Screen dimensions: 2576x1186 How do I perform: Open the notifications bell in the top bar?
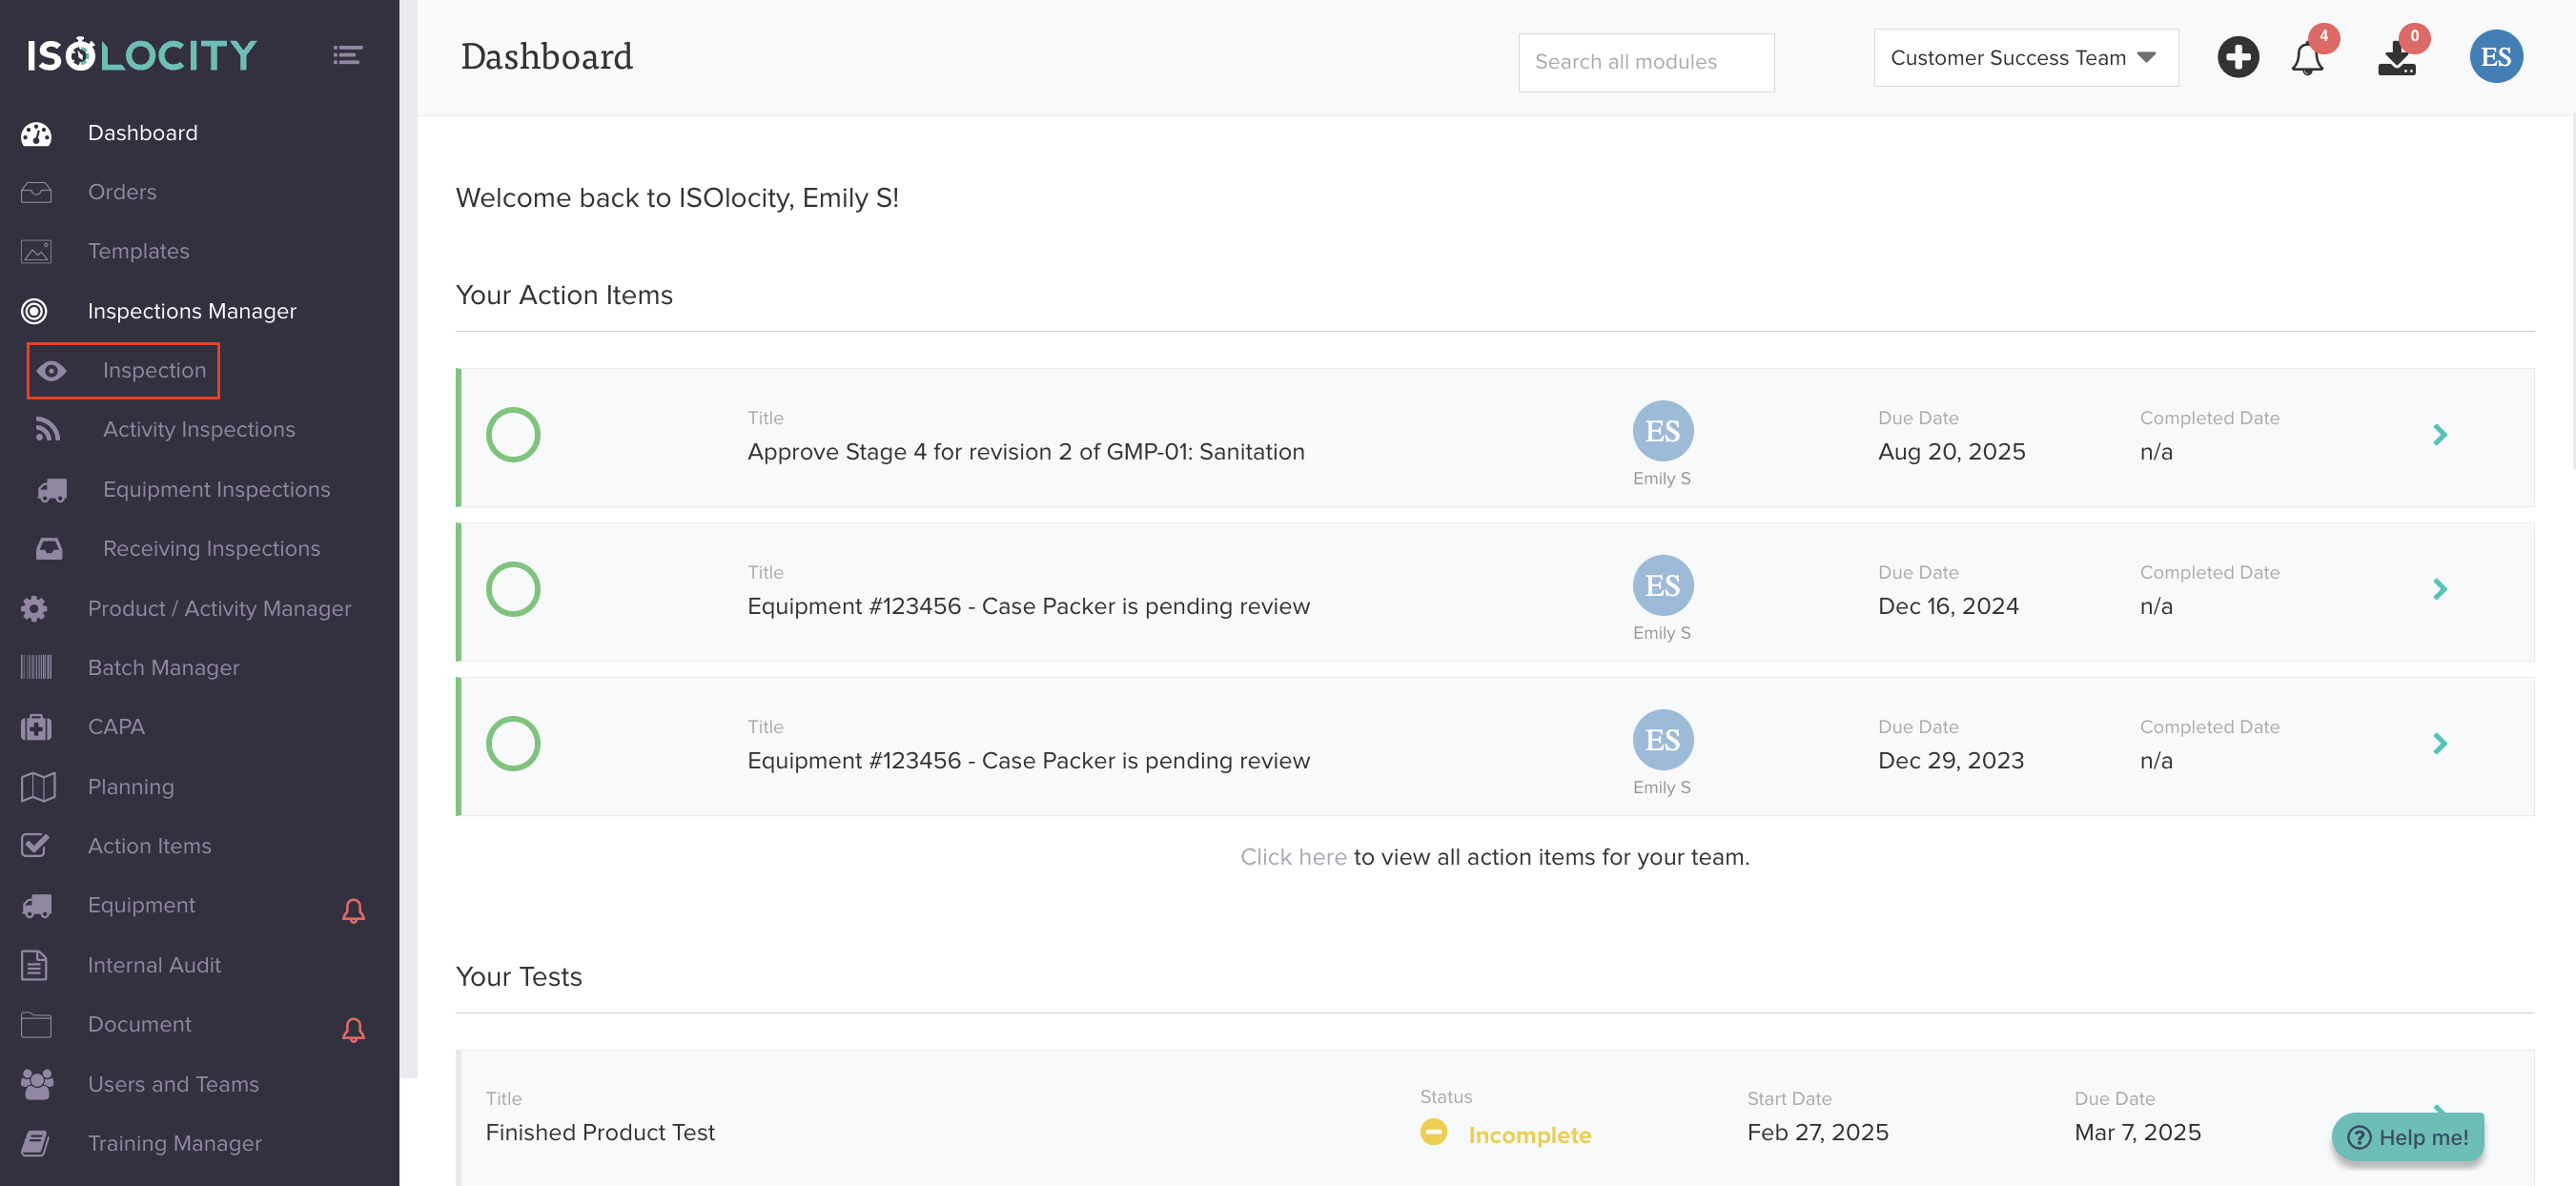click(2306, 58)
